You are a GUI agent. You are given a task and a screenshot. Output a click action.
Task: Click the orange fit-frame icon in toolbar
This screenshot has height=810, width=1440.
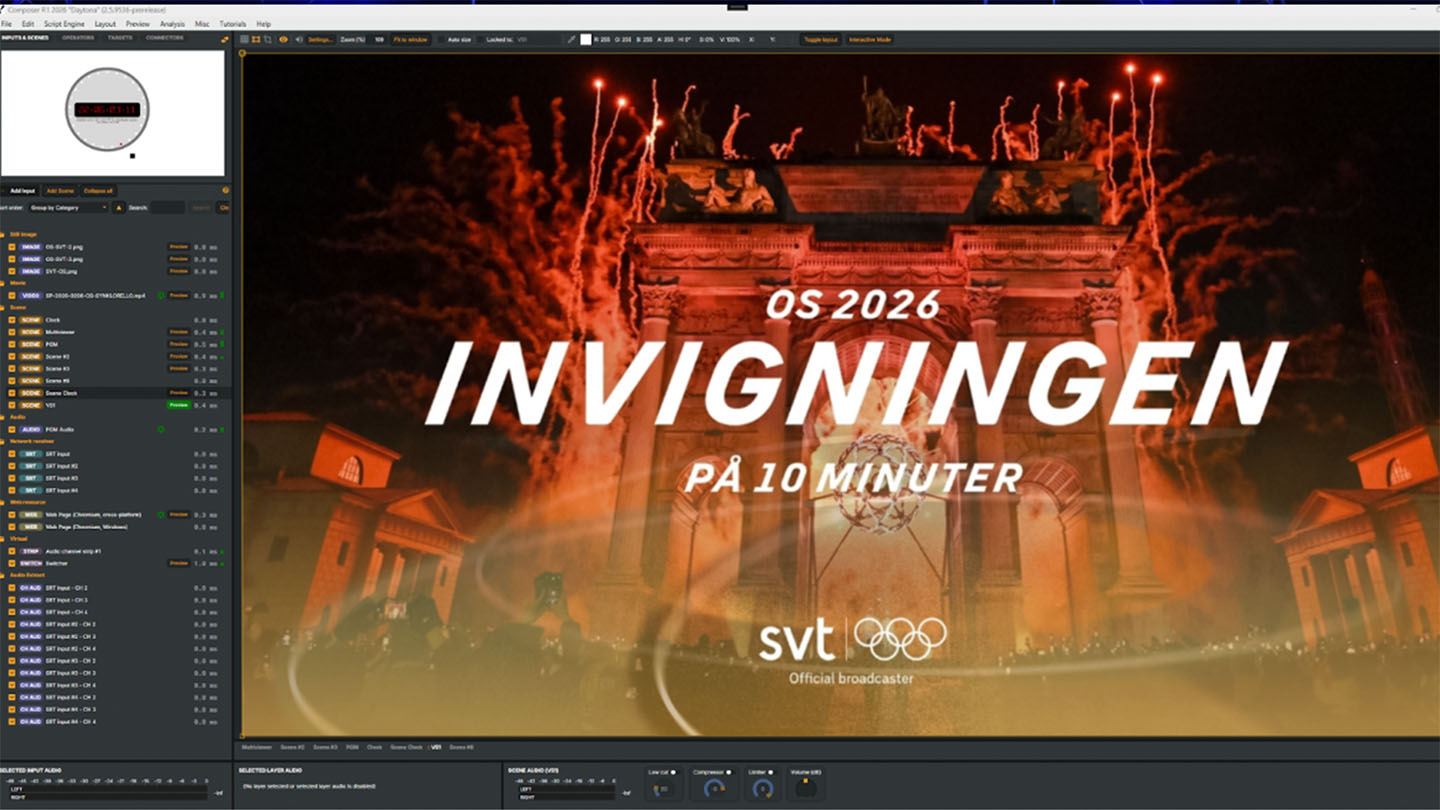256,40
